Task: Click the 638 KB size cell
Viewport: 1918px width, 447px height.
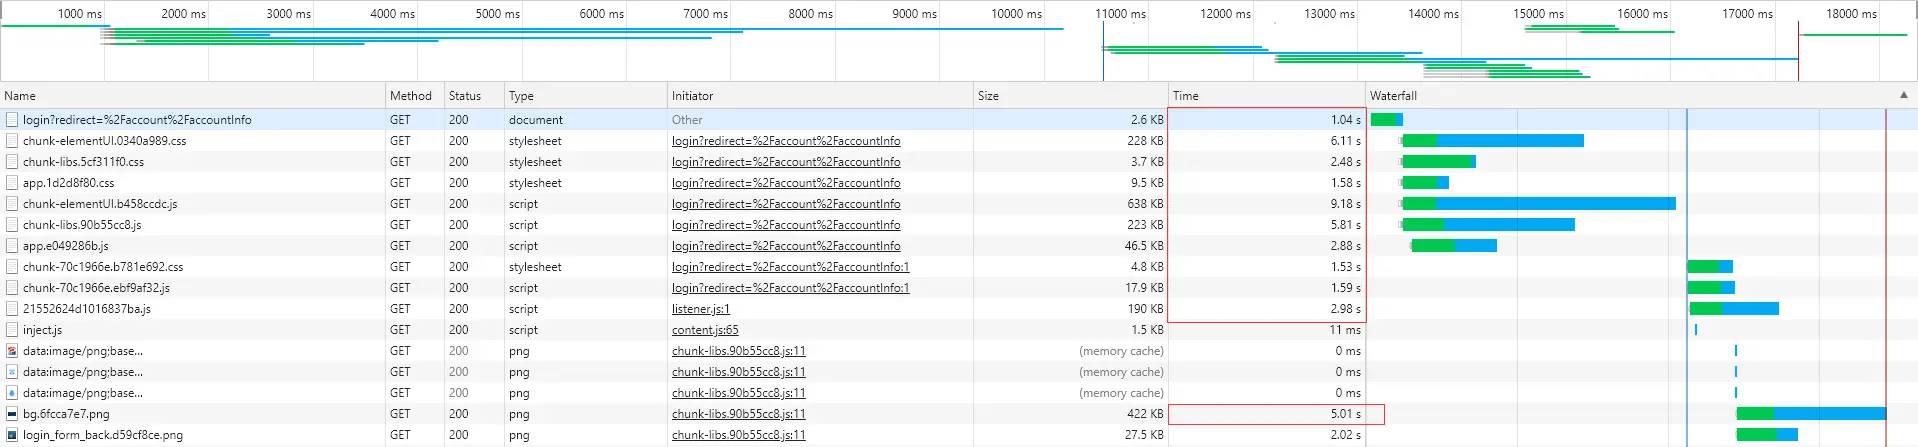Action: 1071,204
